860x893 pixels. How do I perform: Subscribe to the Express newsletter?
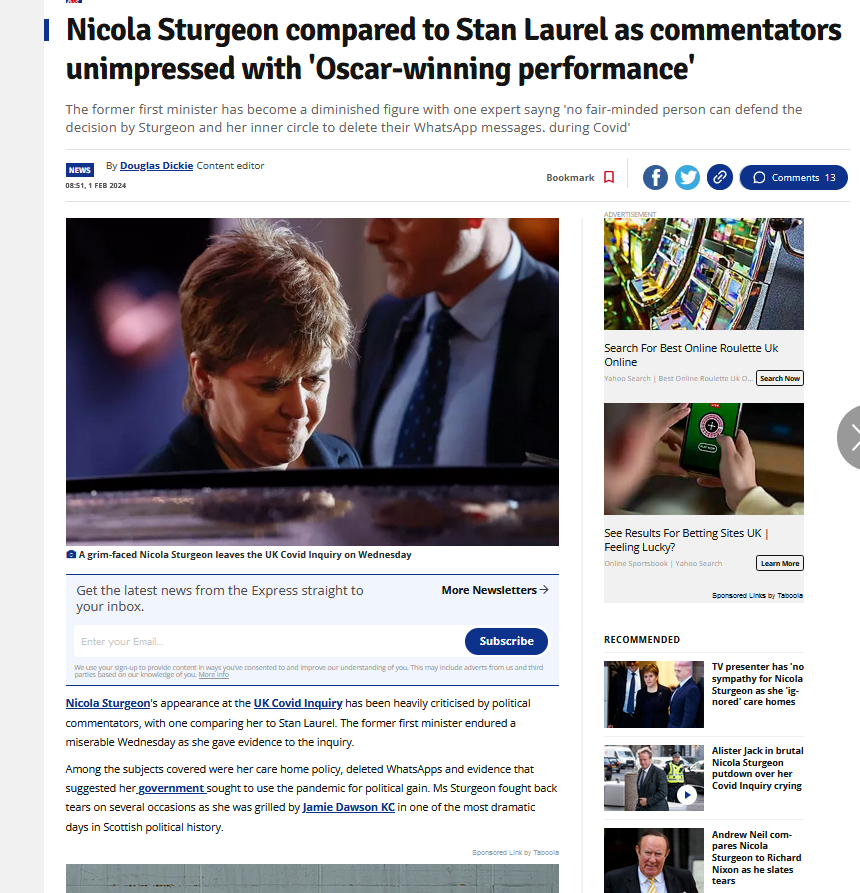(506, 641)
